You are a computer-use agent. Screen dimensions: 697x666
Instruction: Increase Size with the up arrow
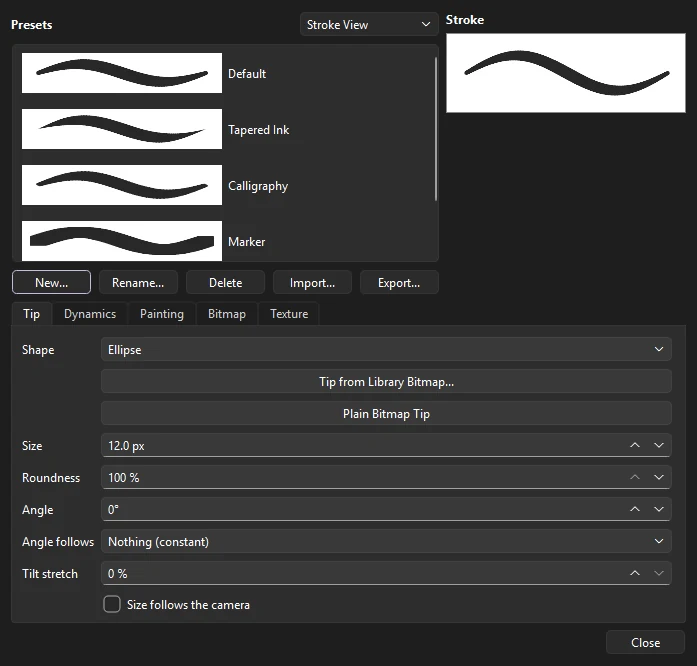635,445
